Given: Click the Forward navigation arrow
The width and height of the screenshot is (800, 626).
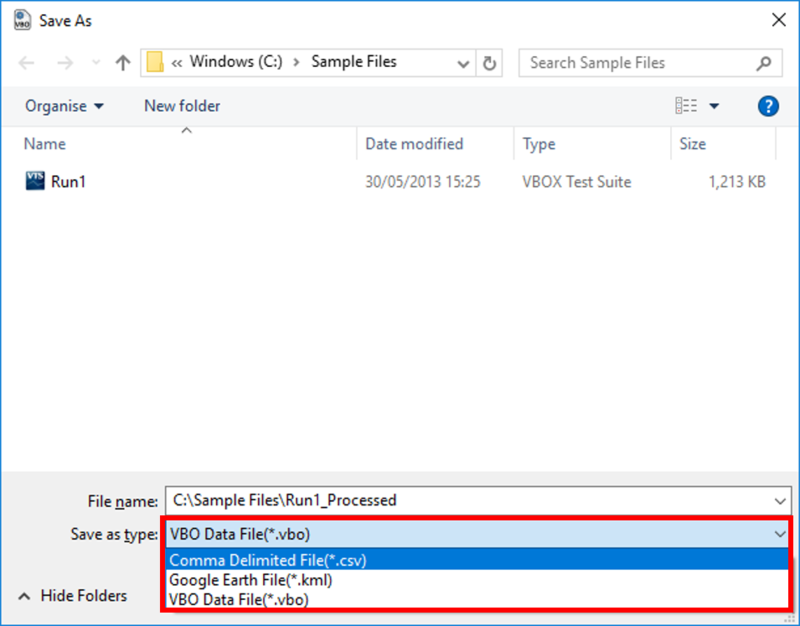Looking at the screenshot, I should coord(65,63).
